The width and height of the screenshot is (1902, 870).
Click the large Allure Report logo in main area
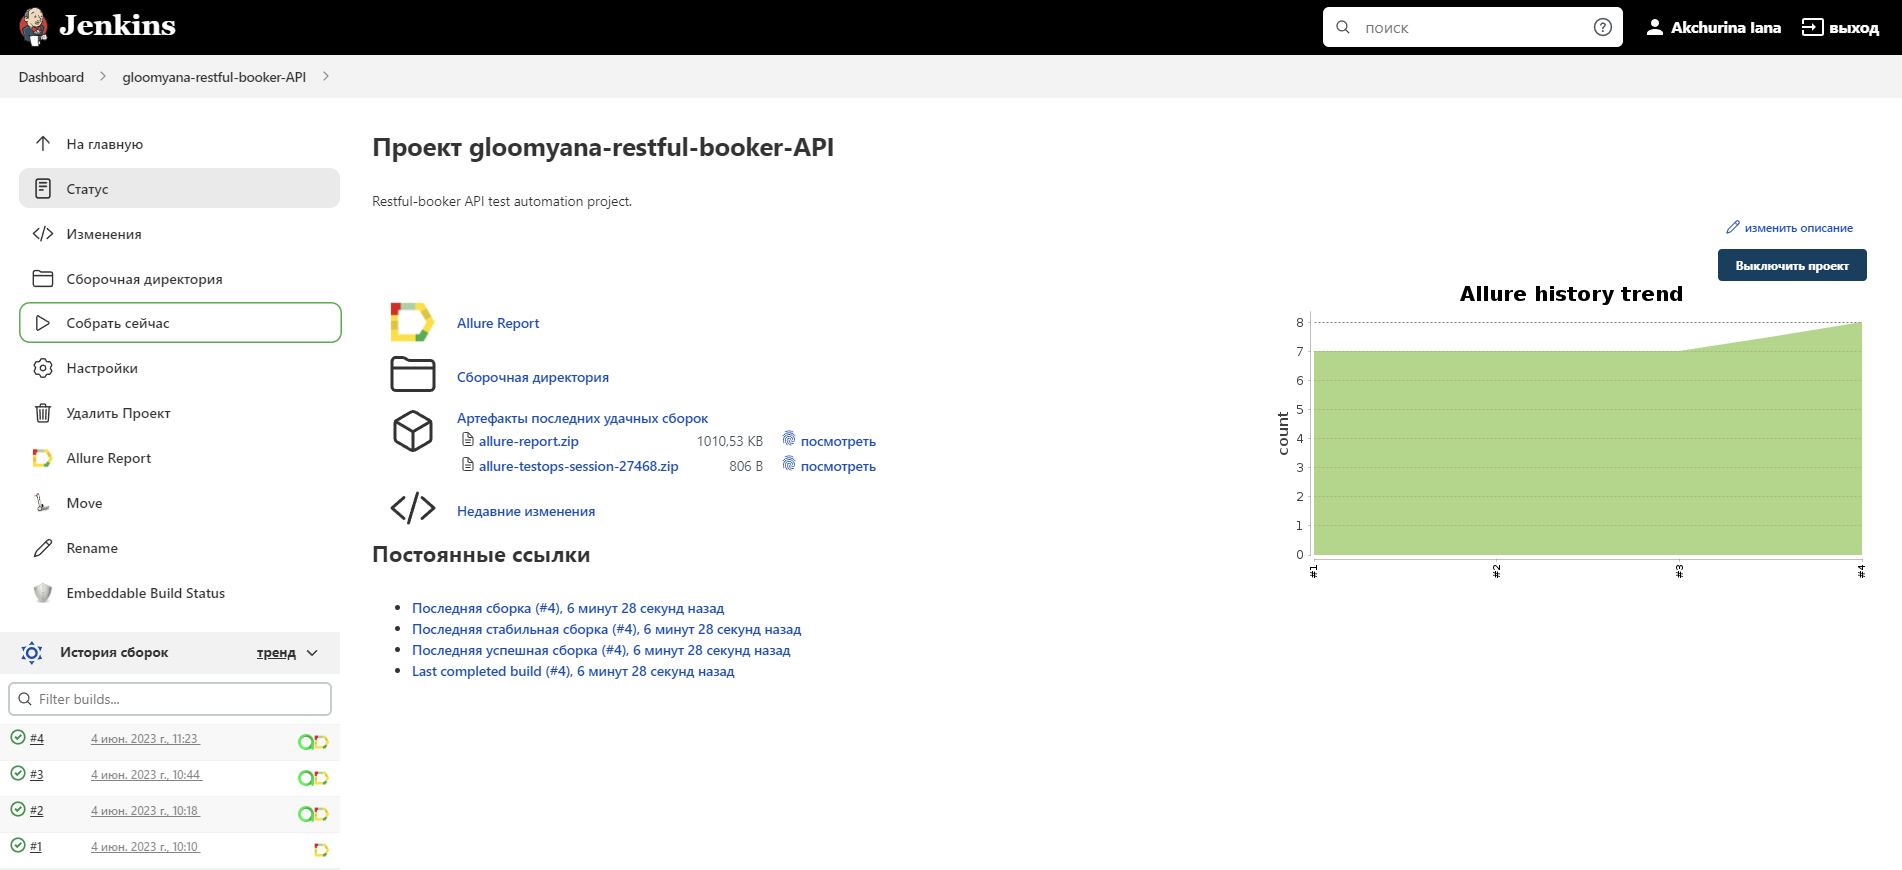[x=412, y=323]
